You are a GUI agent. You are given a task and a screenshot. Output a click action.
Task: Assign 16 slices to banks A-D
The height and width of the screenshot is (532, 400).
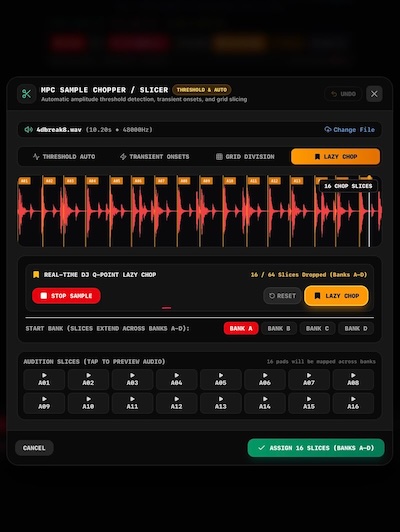coord(316,448)
